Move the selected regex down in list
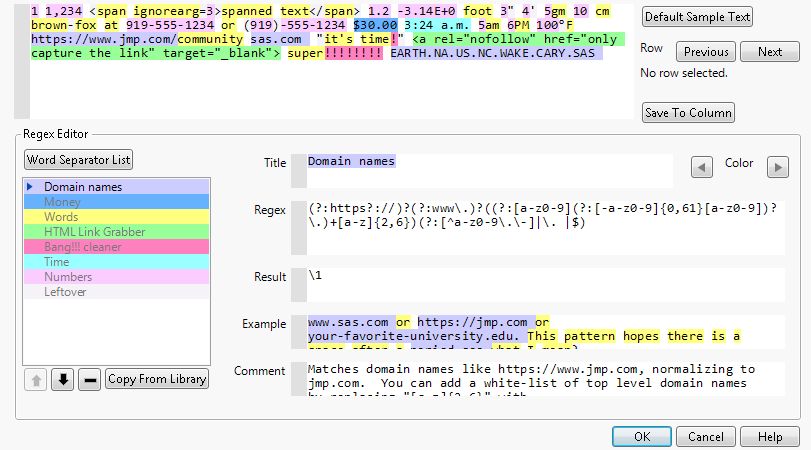This screenshot has width=811, height=450. pos(62,379)
